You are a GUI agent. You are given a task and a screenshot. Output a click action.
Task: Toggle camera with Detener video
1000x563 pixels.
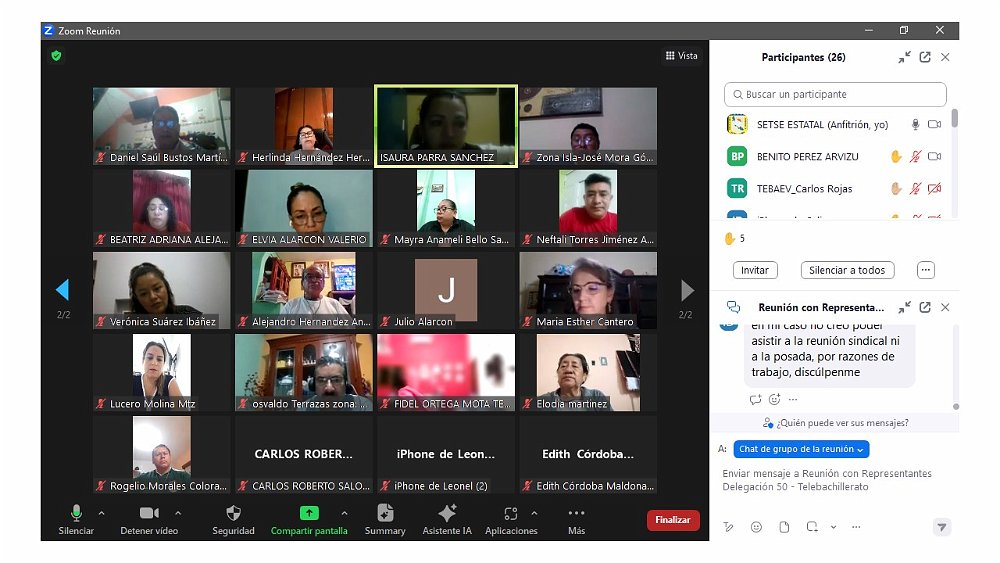(x=149, y=513)
